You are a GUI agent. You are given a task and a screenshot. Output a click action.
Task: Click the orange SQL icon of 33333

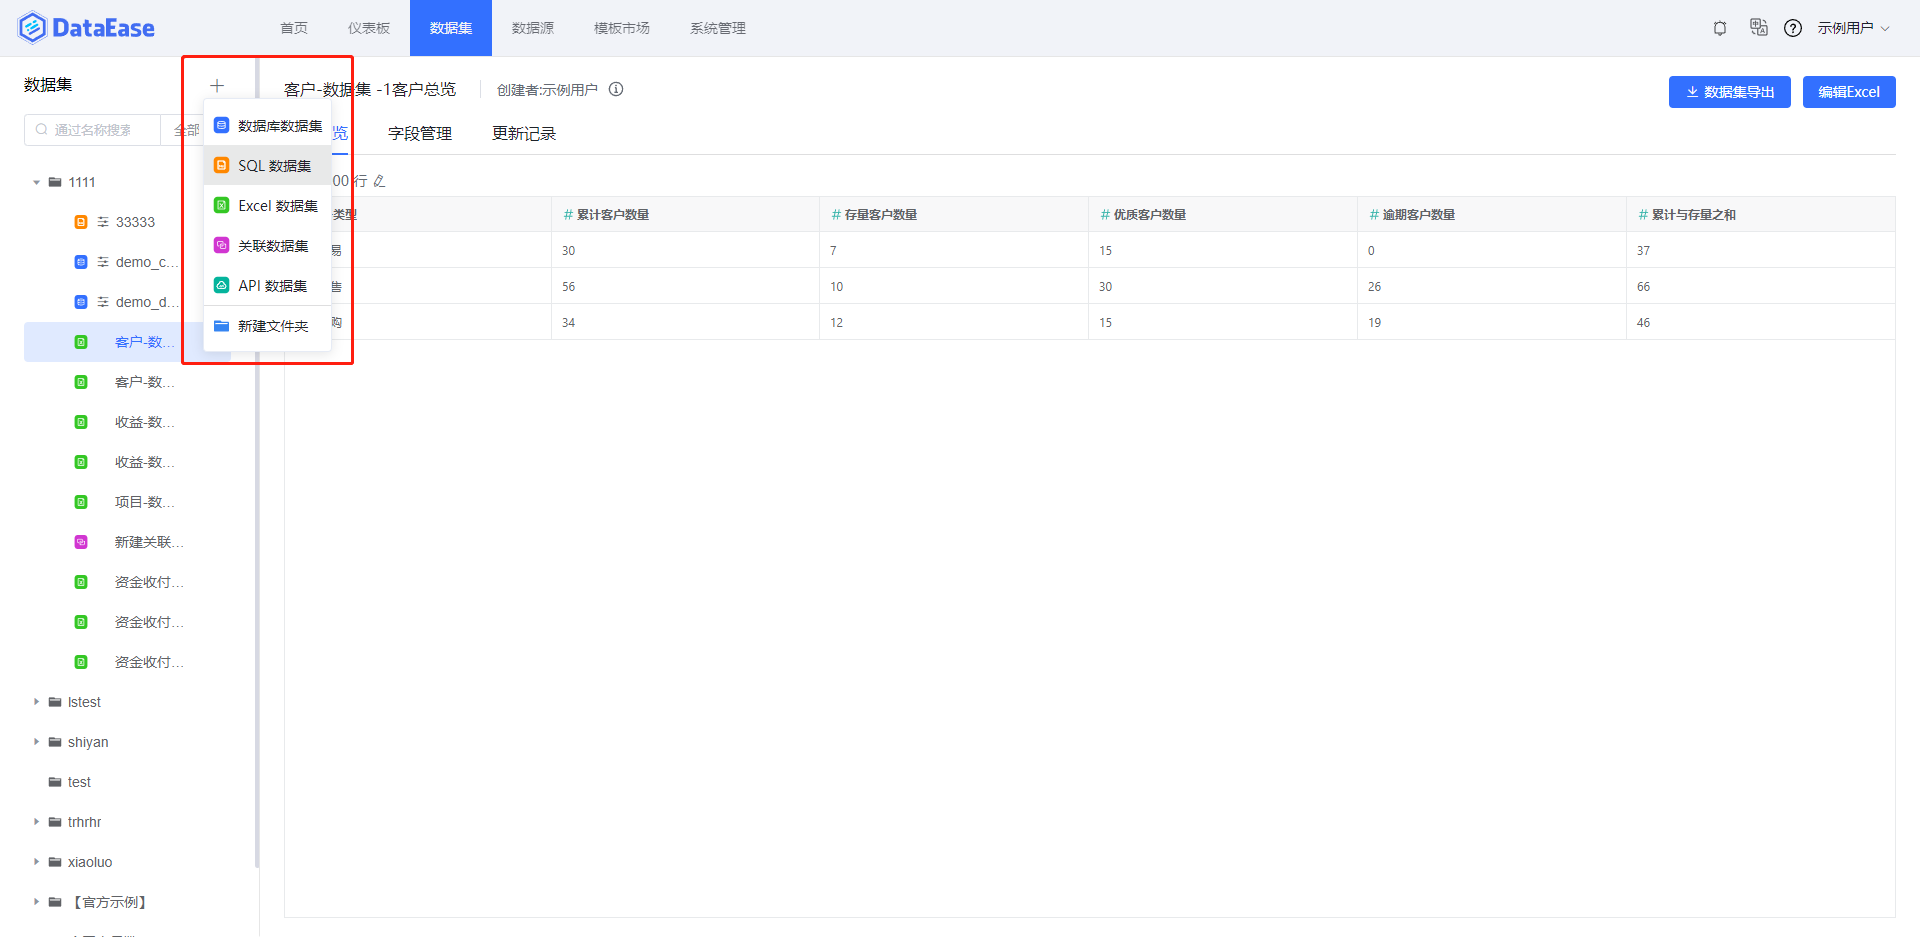pyautogui.click(x=81, y=222)
